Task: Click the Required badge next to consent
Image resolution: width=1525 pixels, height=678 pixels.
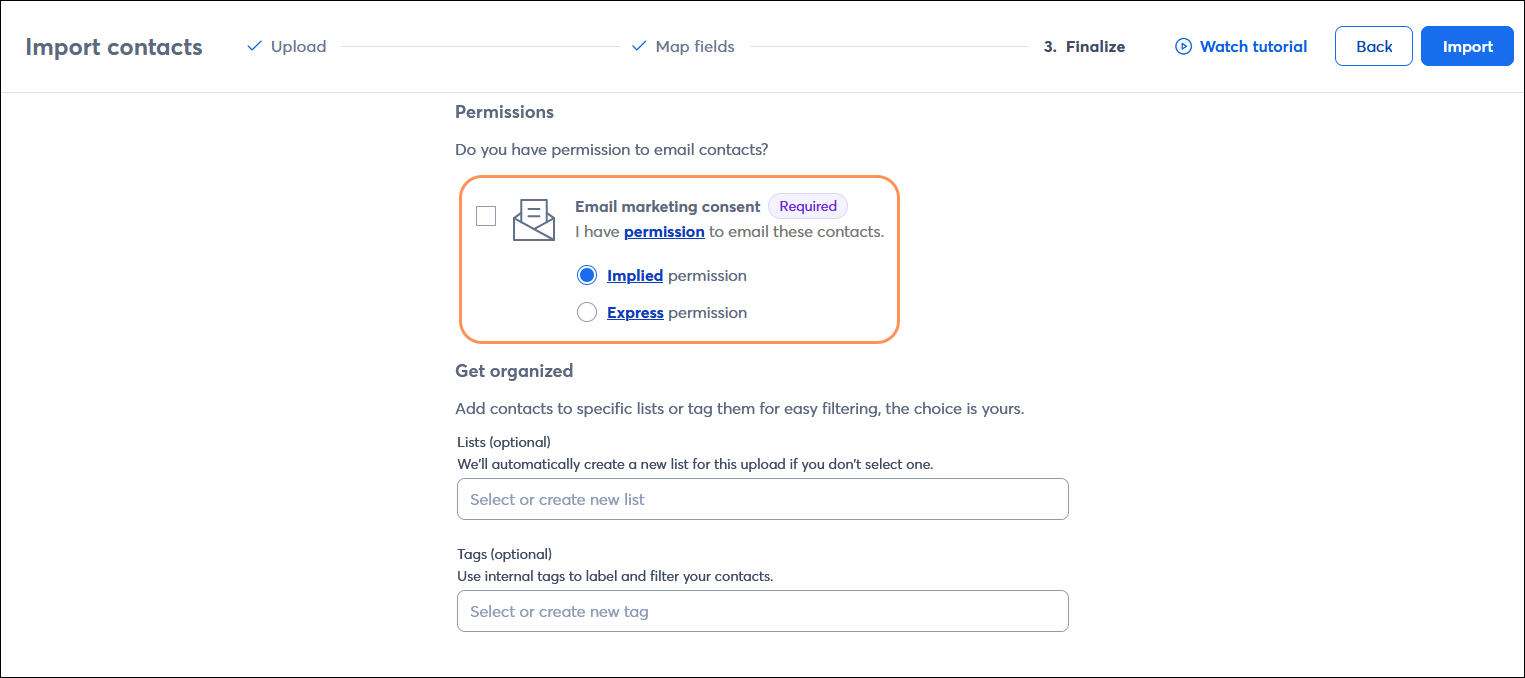Action: [807, 206]
